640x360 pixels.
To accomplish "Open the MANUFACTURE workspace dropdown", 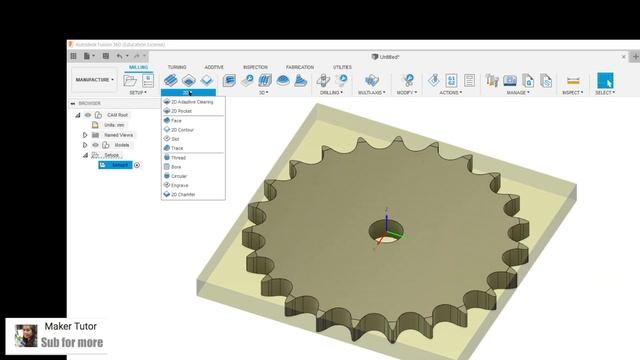I will tap(94, 80).
